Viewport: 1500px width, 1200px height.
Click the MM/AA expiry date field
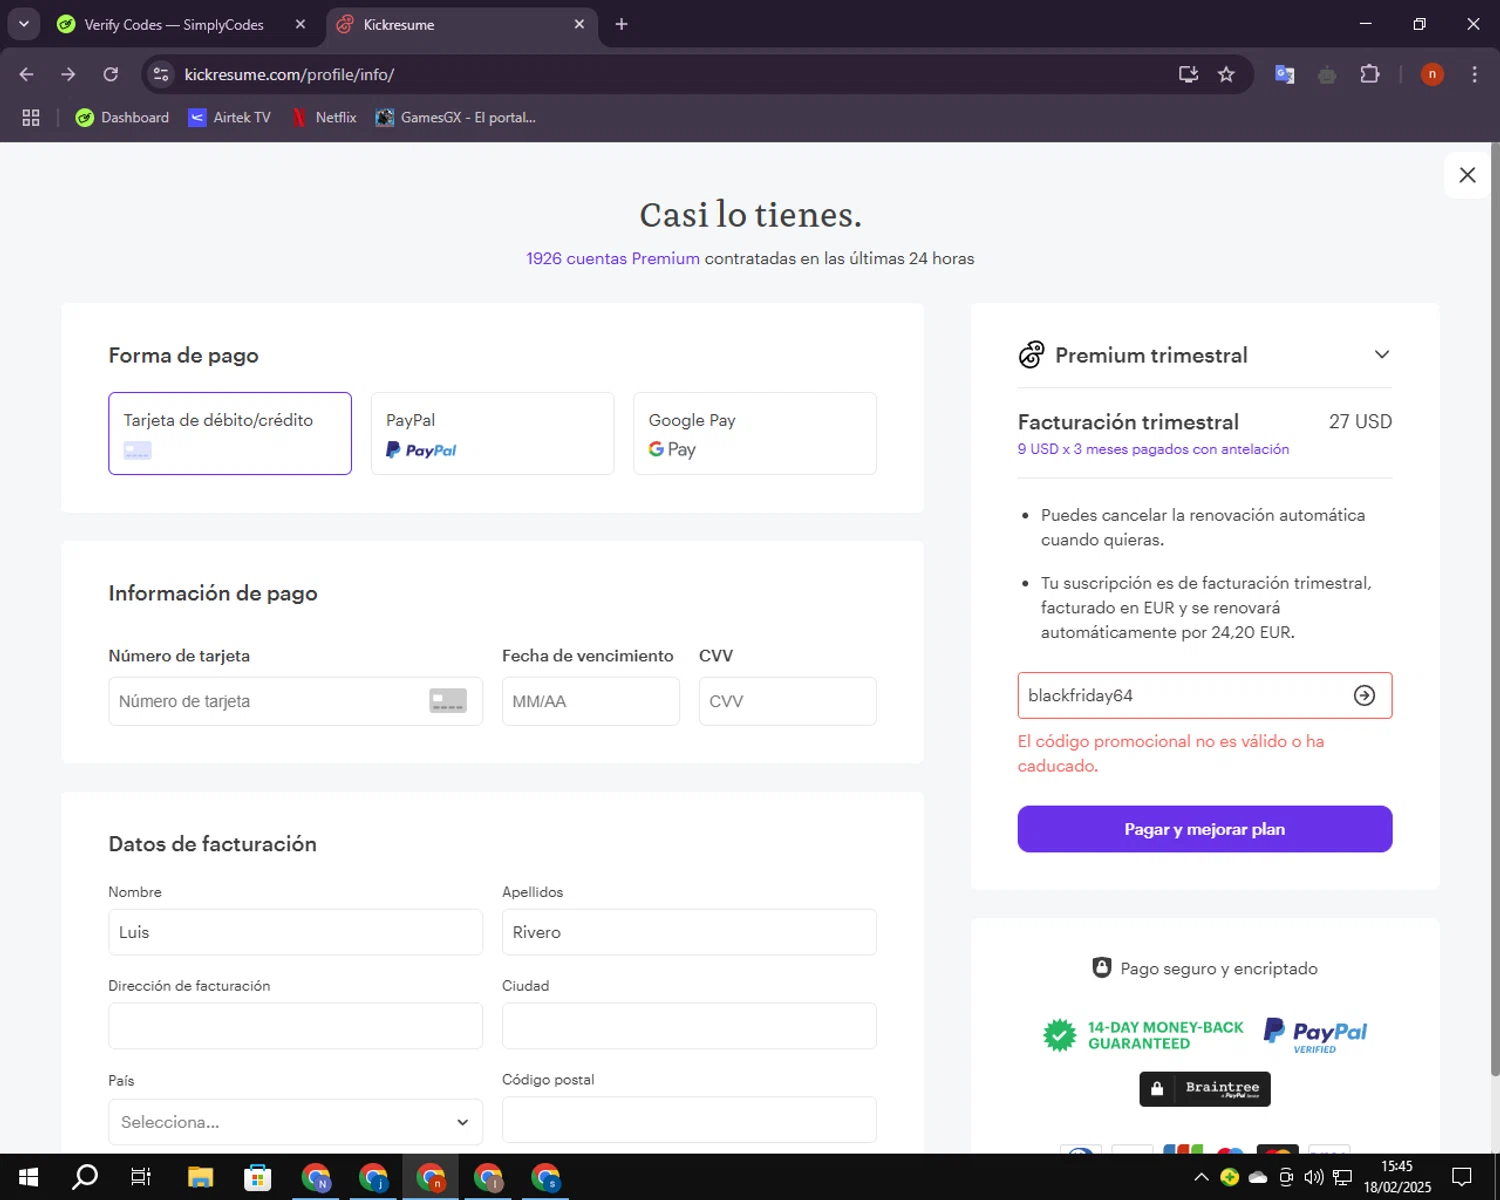[590, 701]
